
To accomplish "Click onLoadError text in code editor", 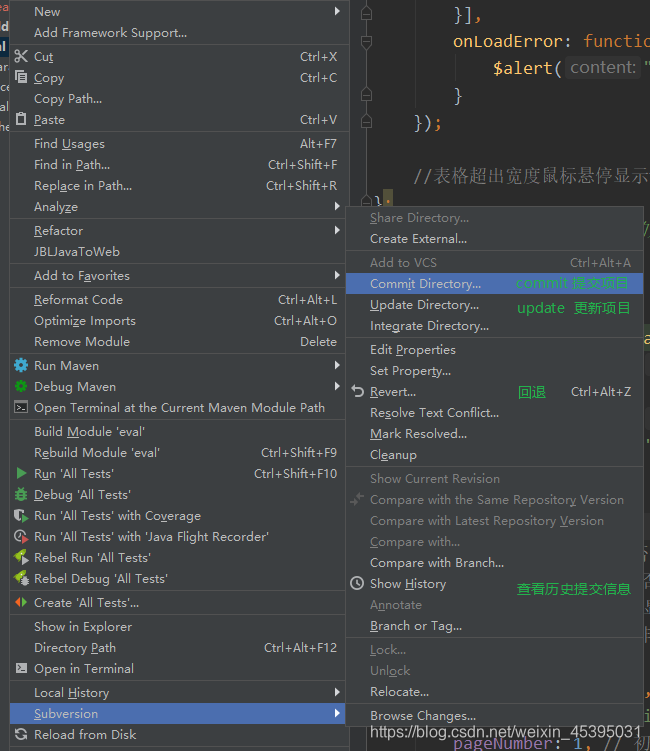I will [507, 41].
